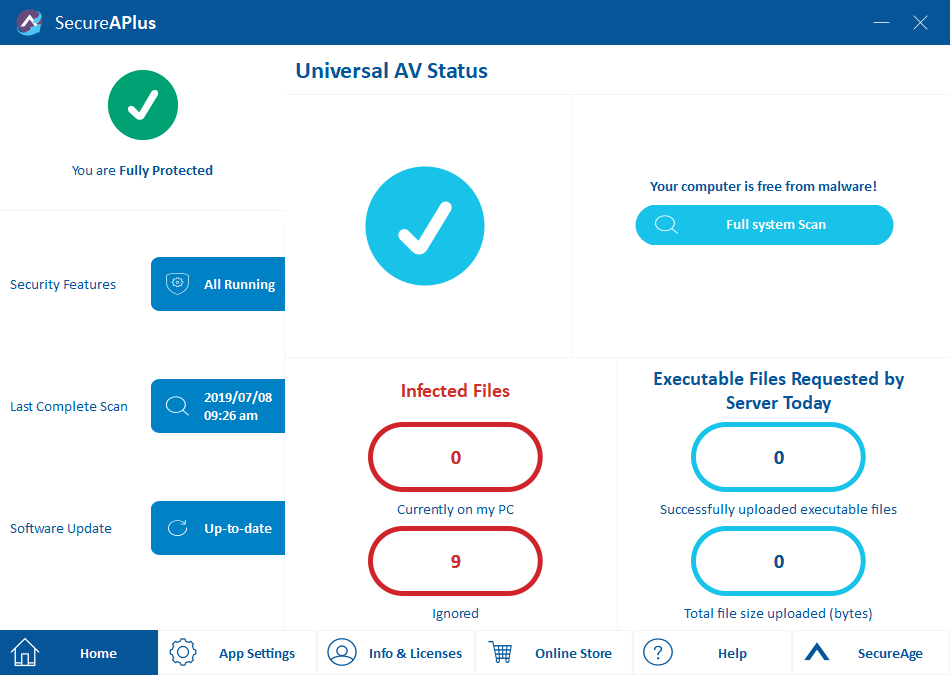
Task: Start a Full system Scan
Action: click(x=764, y=225)
